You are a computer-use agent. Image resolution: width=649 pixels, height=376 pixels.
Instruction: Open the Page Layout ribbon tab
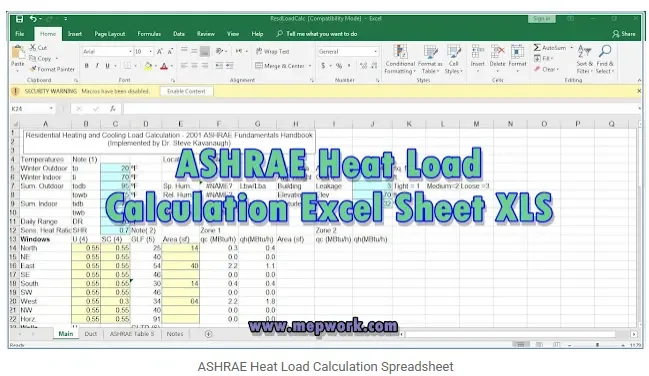pos(110,34)
